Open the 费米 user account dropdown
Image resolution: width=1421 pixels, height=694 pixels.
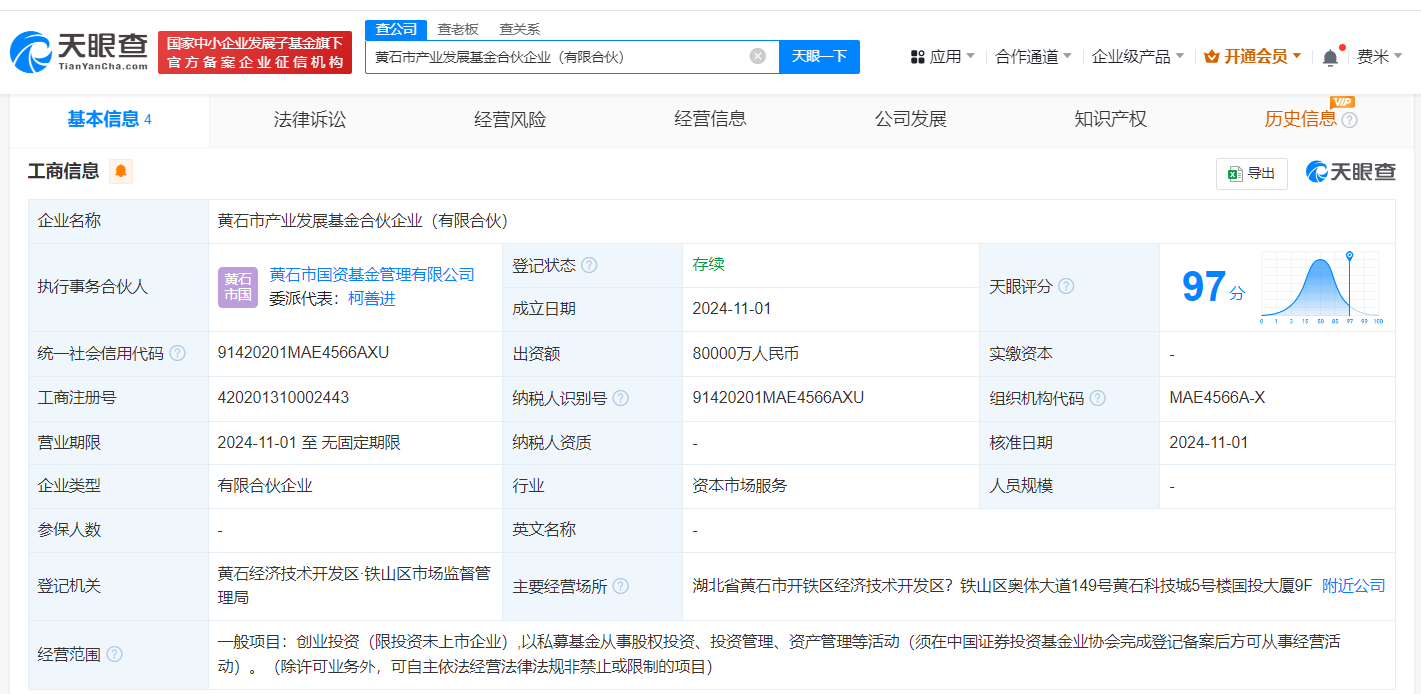click(1379, 56)
